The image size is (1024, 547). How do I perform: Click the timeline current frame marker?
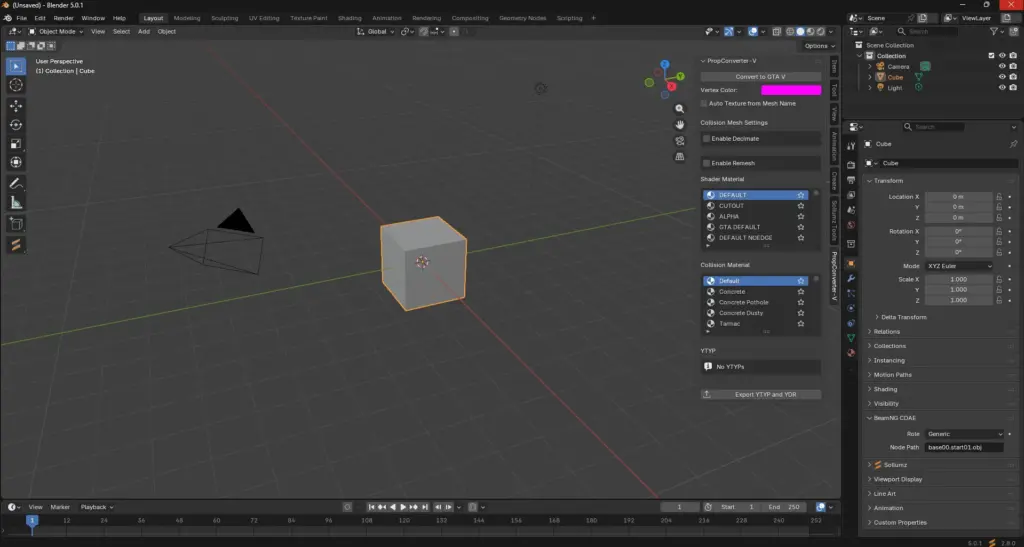pos(31,520)
